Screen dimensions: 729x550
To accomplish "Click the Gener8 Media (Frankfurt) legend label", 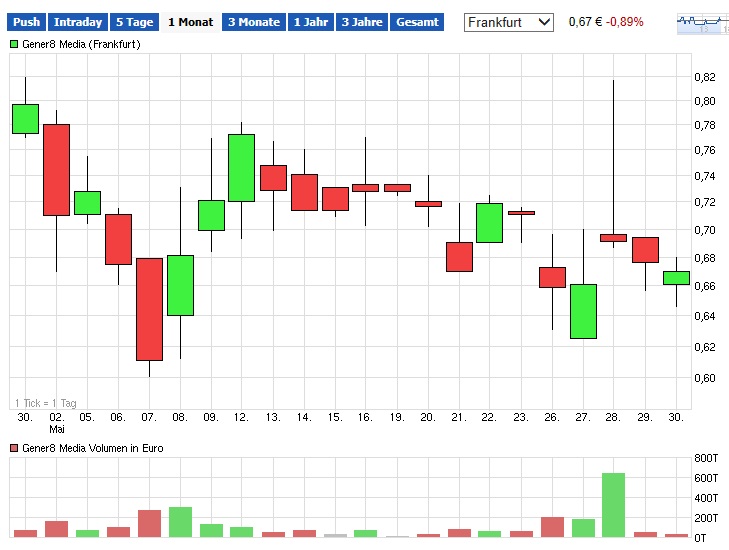I will click(x=81, y=44).
